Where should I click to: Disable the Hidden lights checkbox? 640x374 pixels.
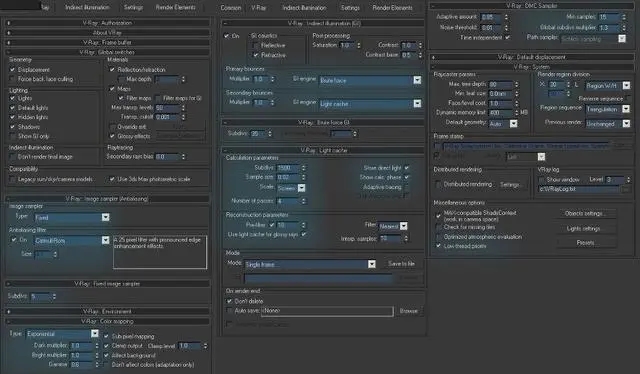(x=13, y=117)
